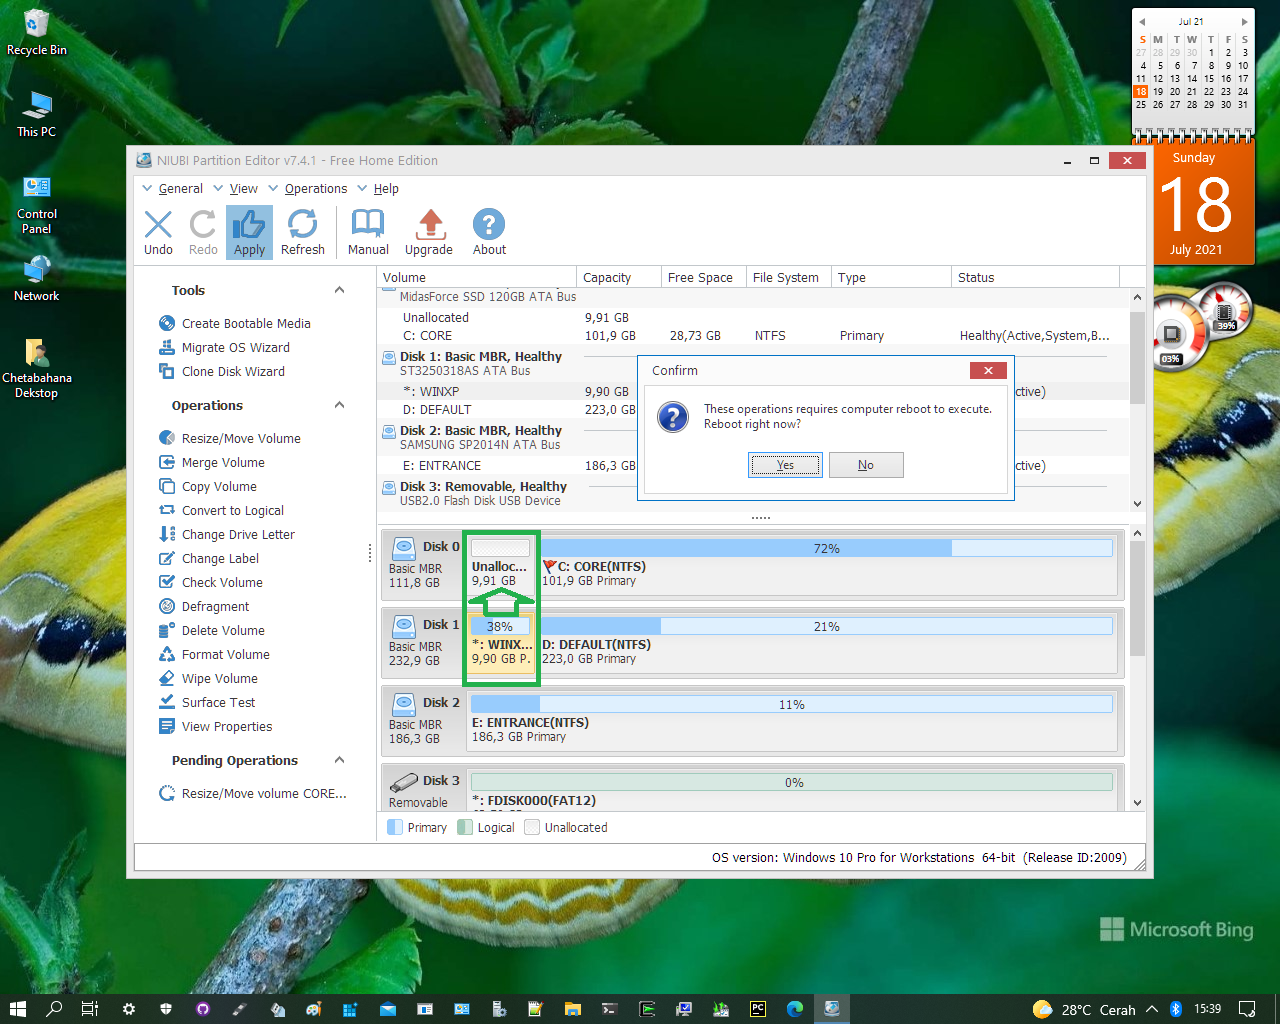Open Clone Disk Wizard
1280x1024 pixels.
click(222, 371)
